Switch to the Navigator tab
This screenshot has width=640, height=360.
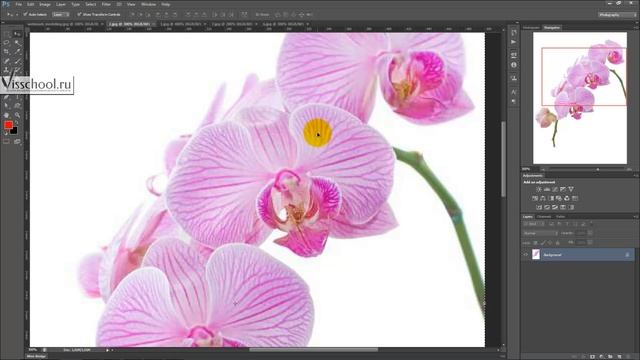pyautogui.click(x=552, y=27)
